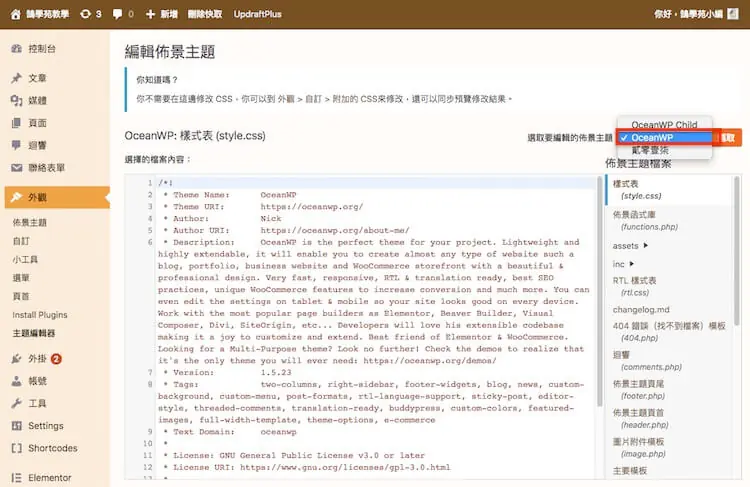Click 'Author: Nick' code line

point(222,218)
